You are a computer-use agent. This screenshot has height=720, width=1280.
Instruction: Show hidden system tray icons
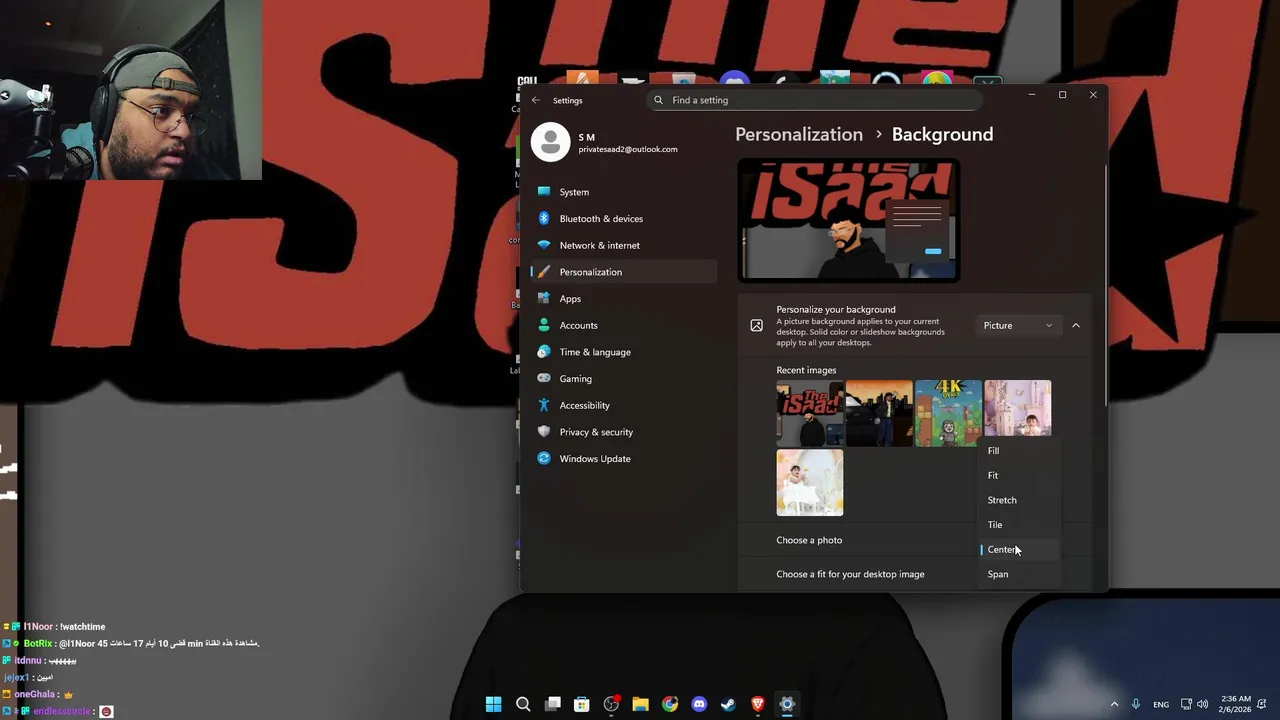[1114, 704]
